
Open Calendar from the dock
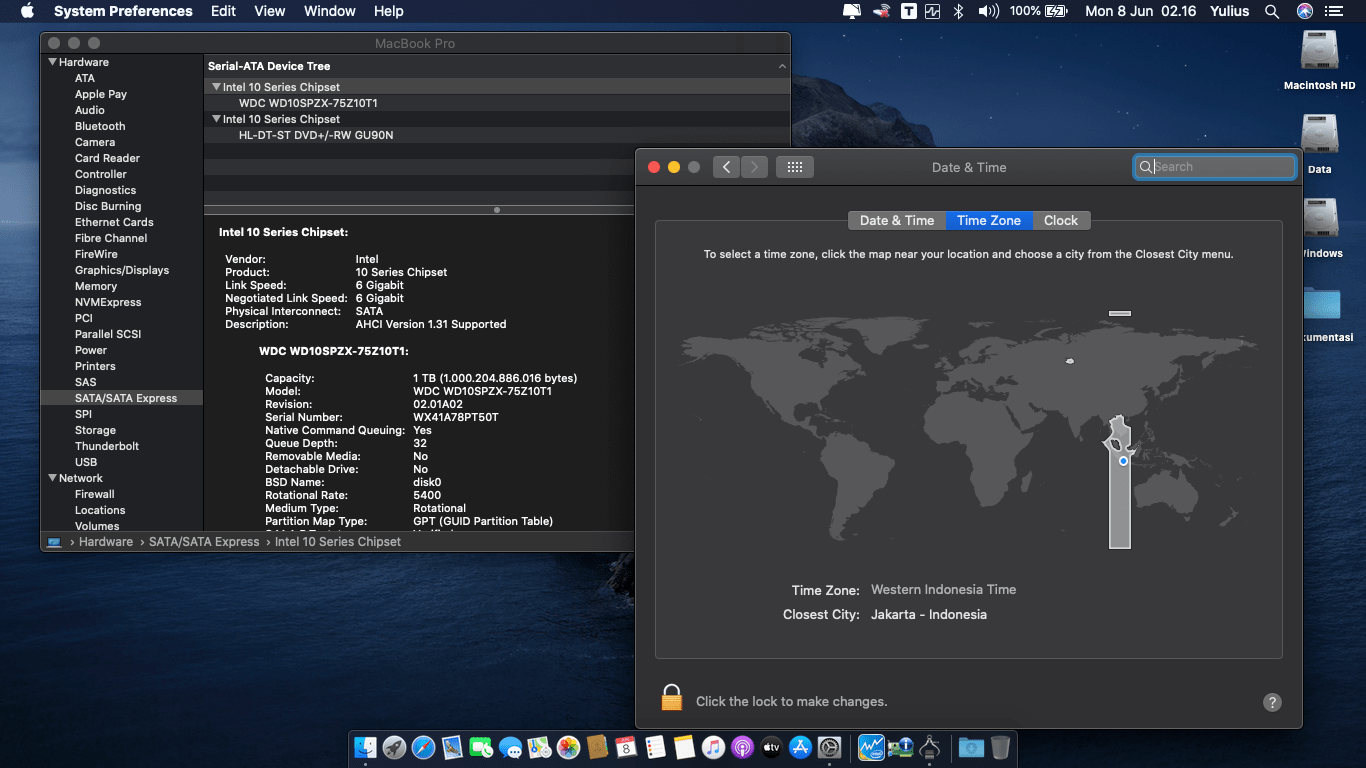click(626, 747)
